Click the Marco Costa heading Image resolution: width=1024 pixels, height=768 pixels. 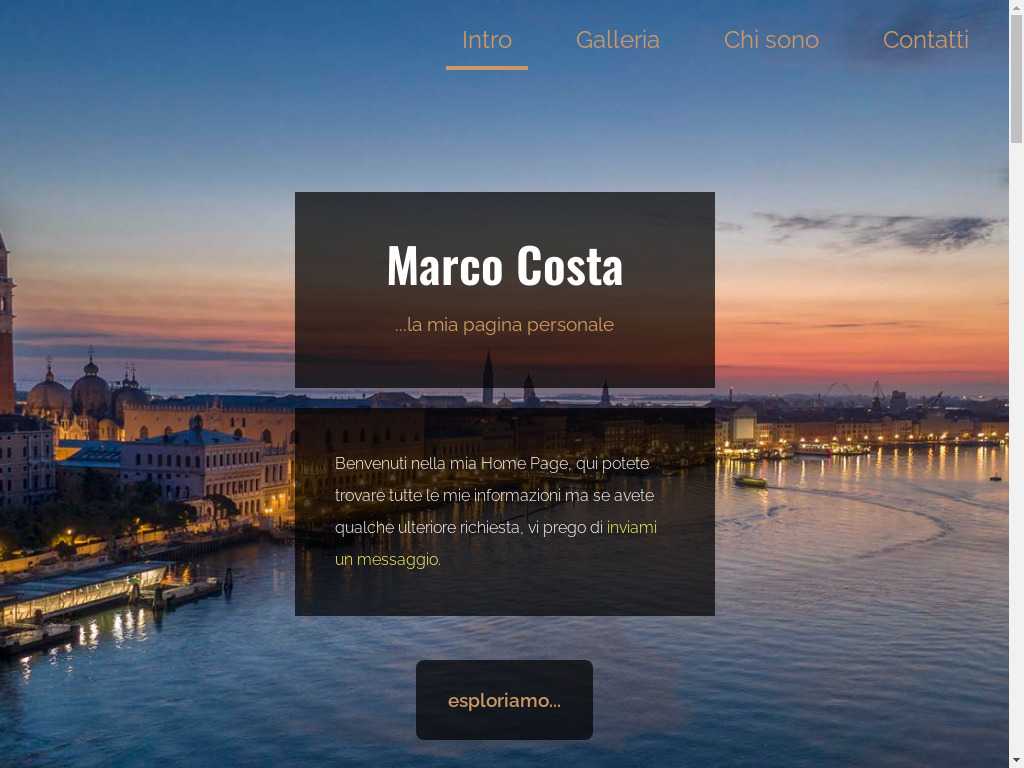[505, 265]
